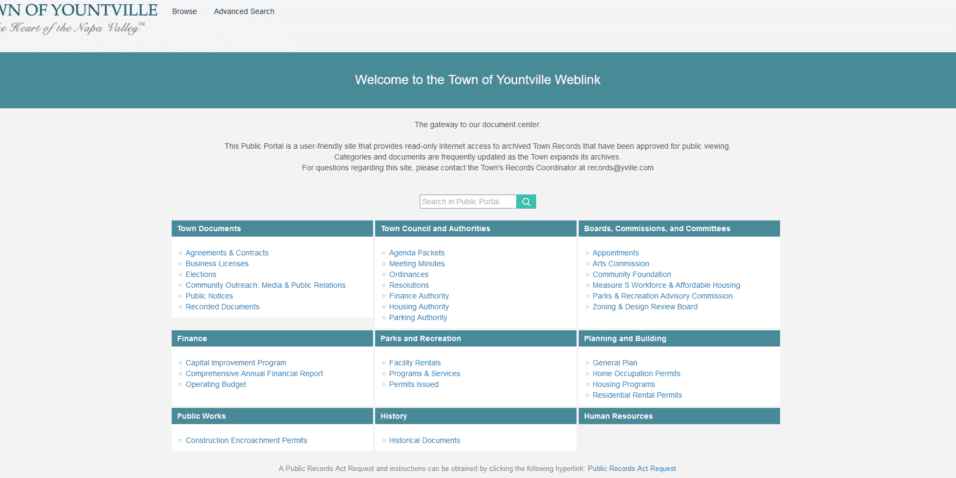Open the General Plan link
Viewport: 956px width, 478px height.
614,363
